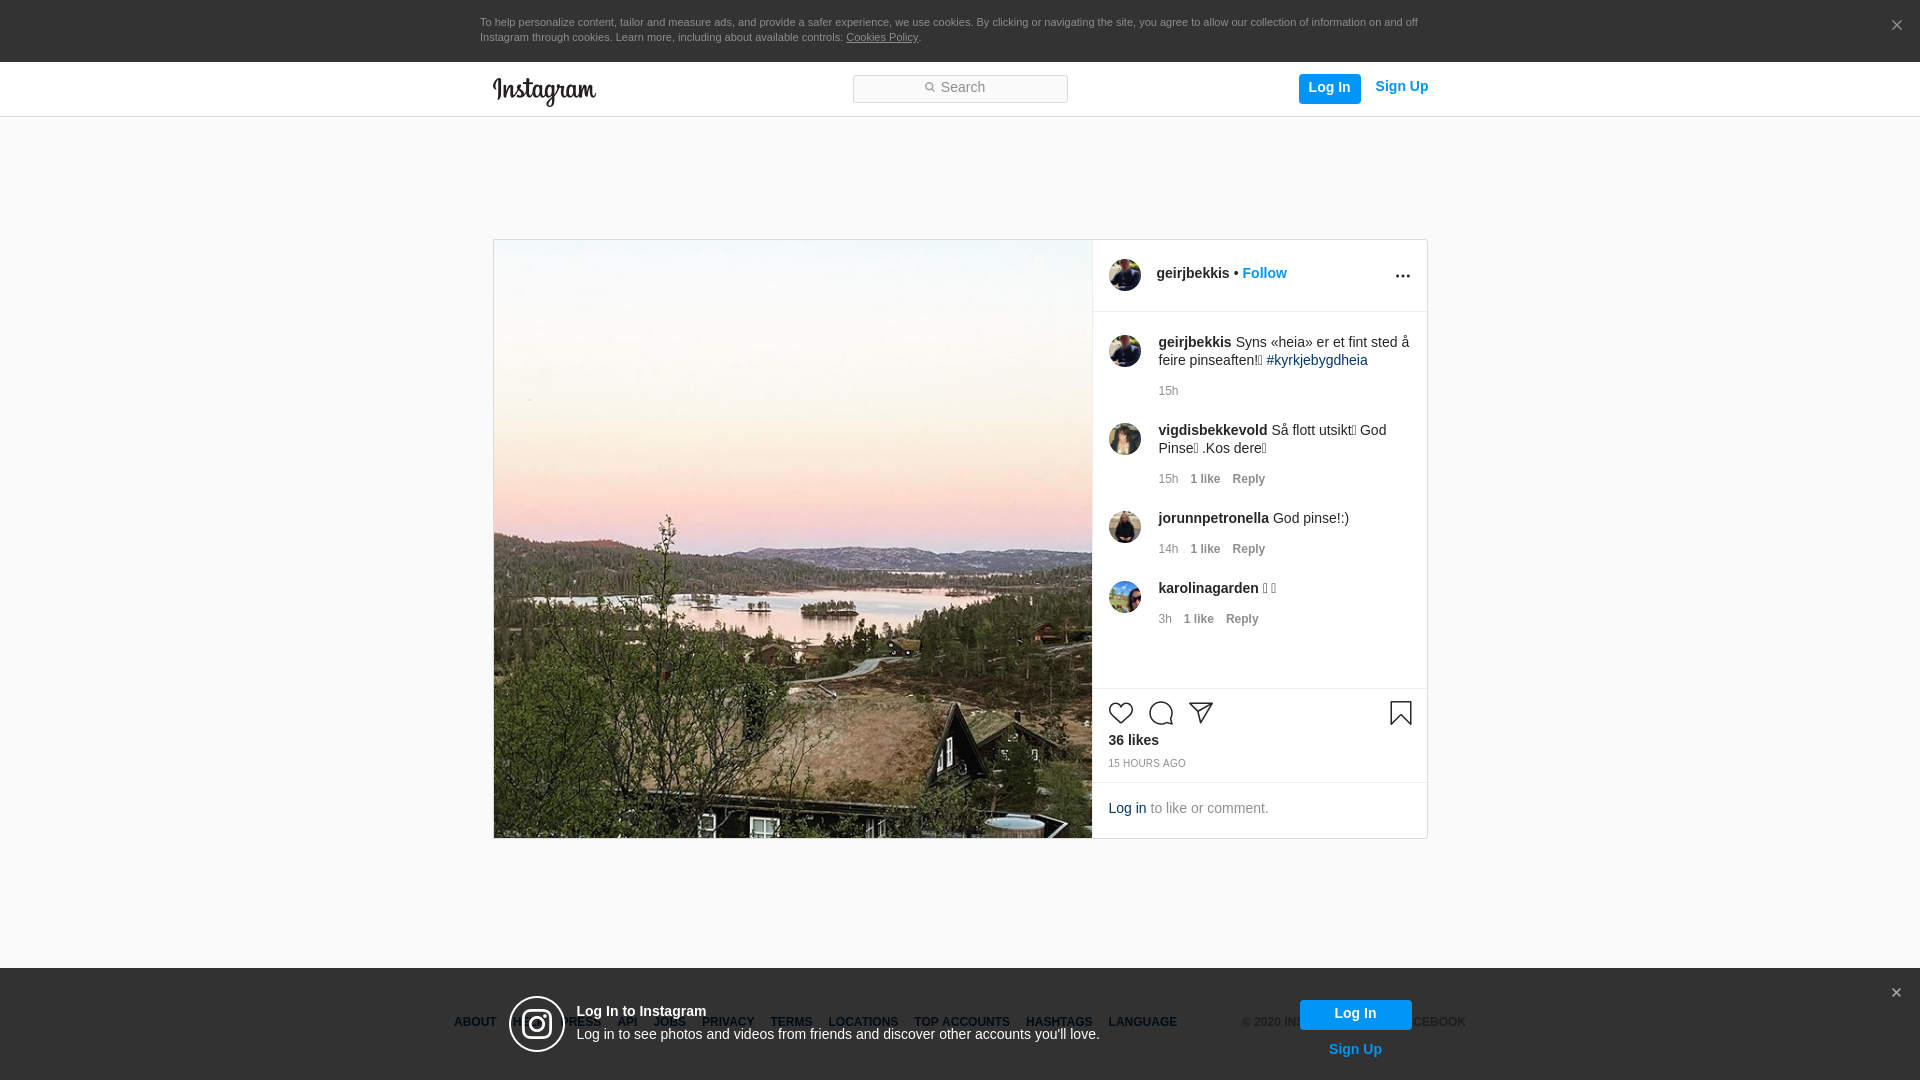This screenshot has height=1080, width=1920.
Task: Click the blue Log In button in header
Action: pos(1329,88)
